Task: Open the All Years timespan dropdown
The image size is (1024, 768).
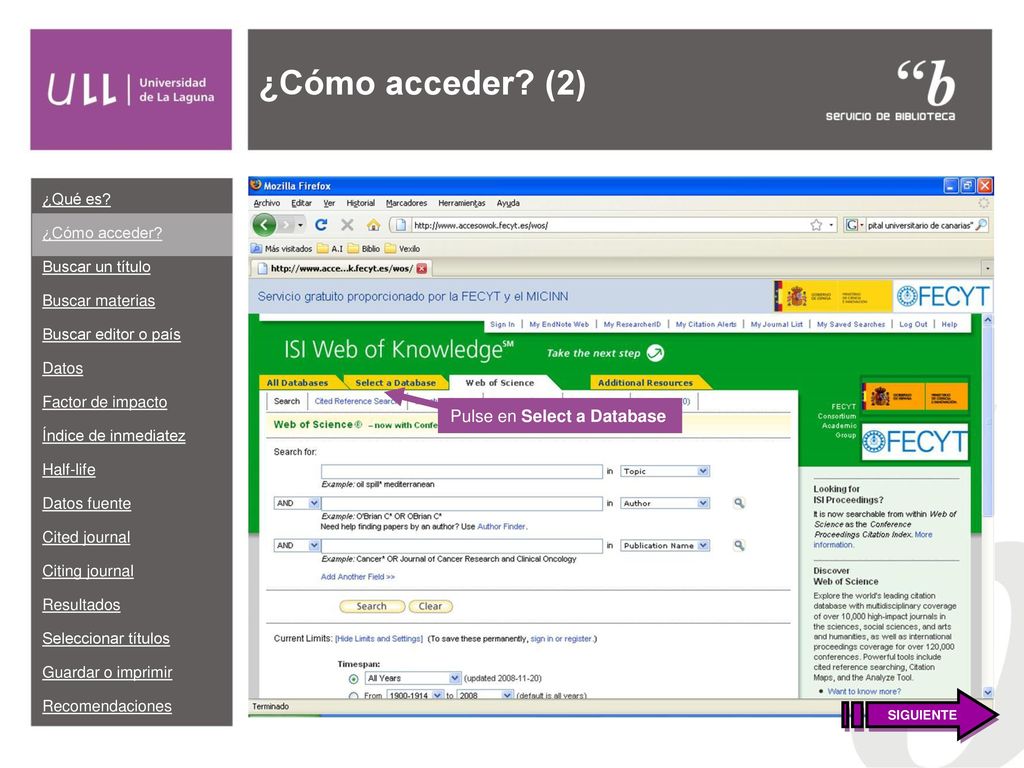Action: tap(413, 678)
